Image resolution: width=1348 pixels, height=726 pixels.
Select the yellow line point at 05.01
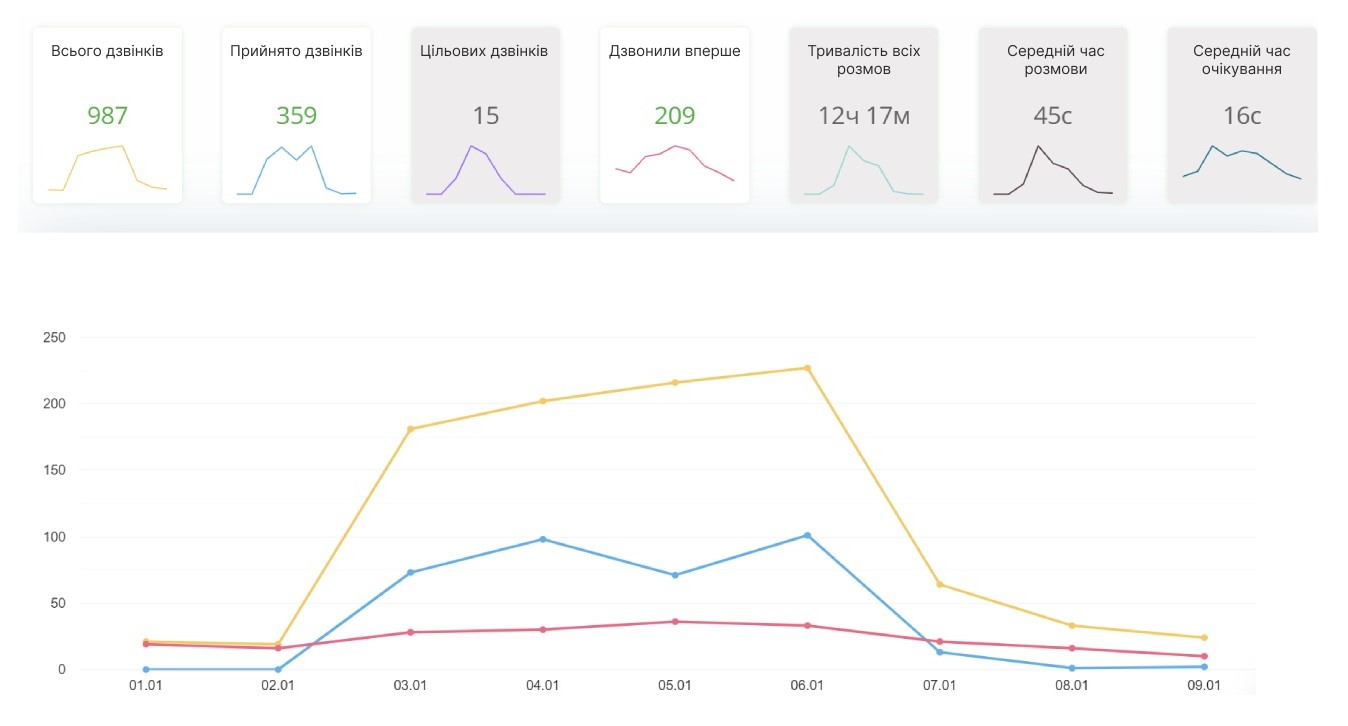click(675, 382)
